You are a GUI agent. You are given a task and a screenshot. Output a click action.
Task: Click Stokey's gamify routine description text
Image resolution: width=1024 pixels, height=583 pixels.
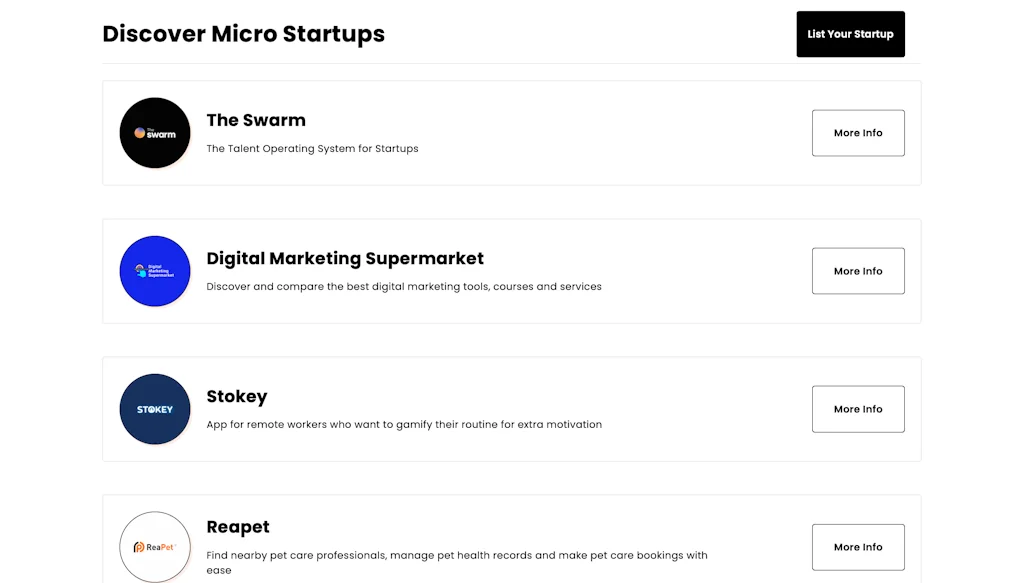403,424
